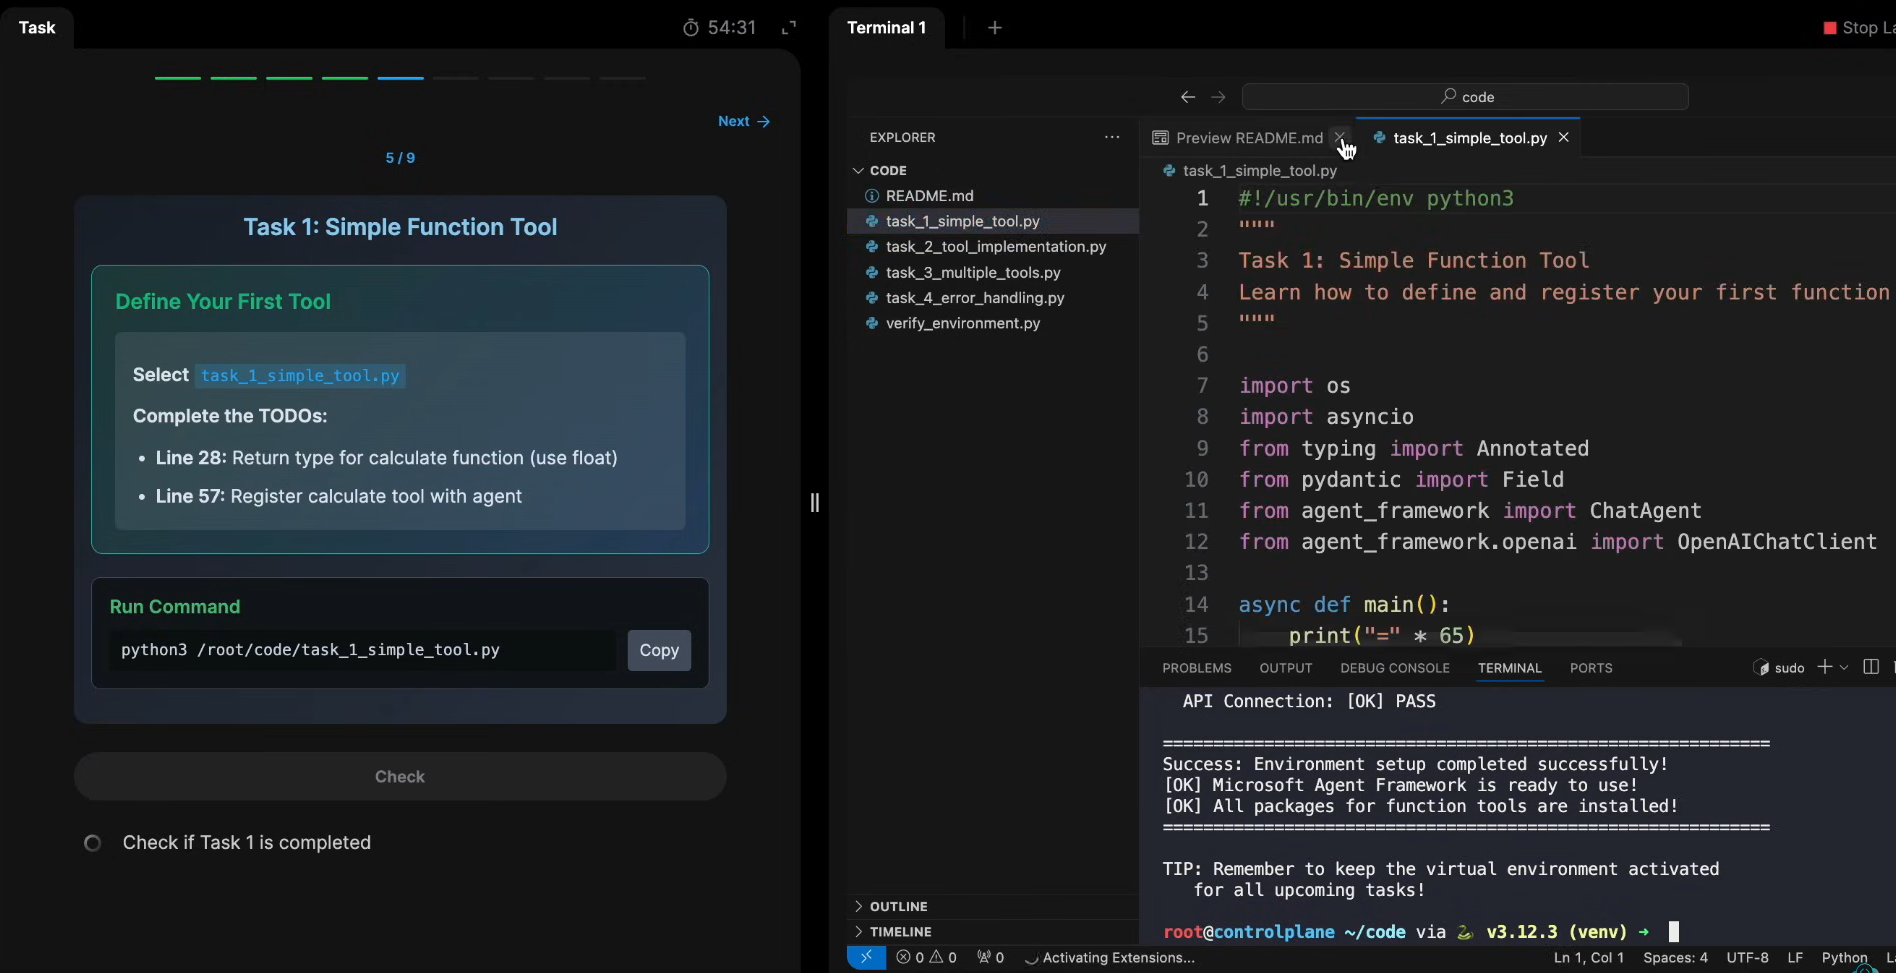Select the Check if Task 1 completed radio
Screen dimensions: 1896x973
click(x=93, y=843)
